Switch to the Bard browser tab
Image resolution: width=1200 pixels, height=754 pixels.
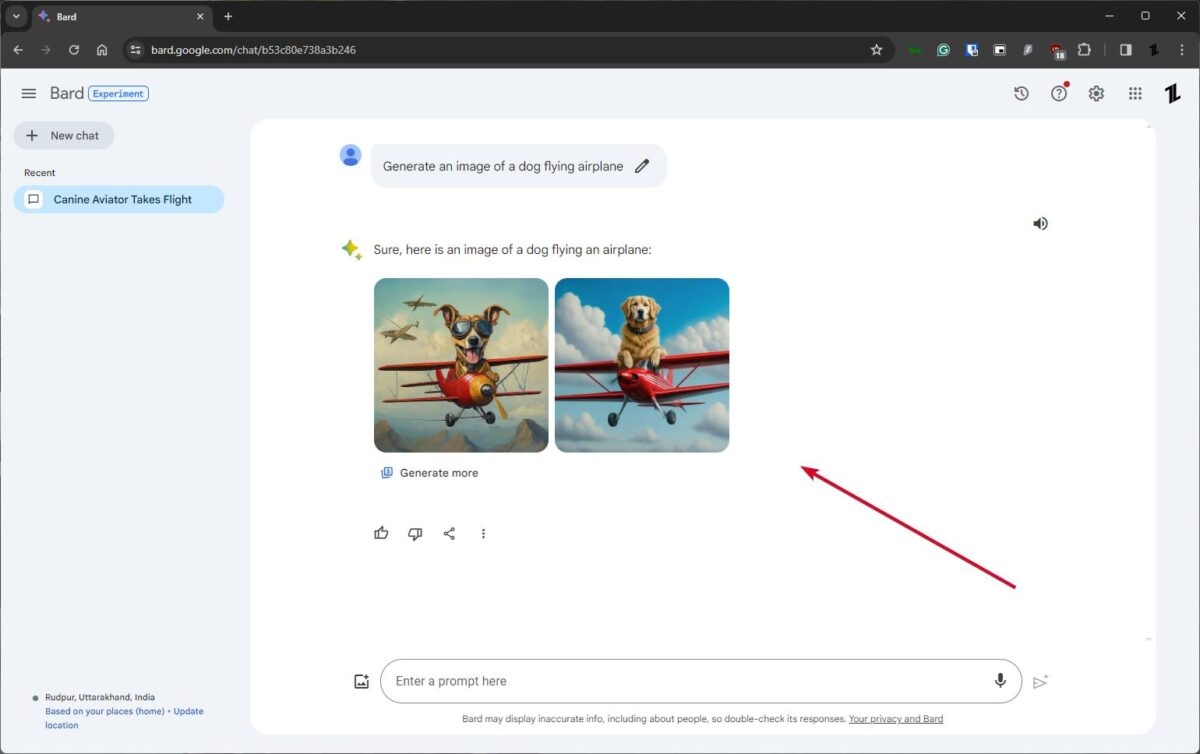(110, 16)
